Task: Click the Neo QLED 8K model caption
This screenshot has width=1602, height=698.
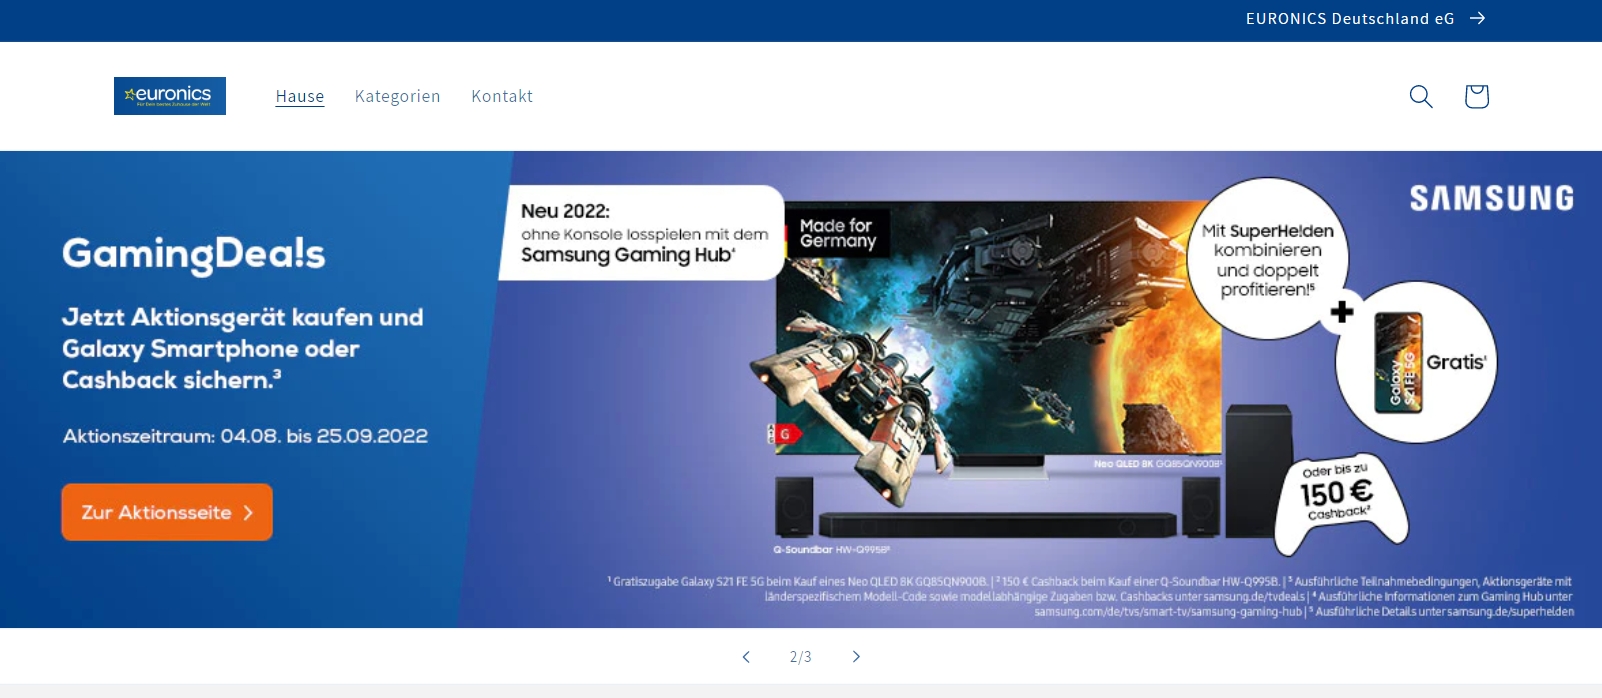Action: tap(1158, 464)
